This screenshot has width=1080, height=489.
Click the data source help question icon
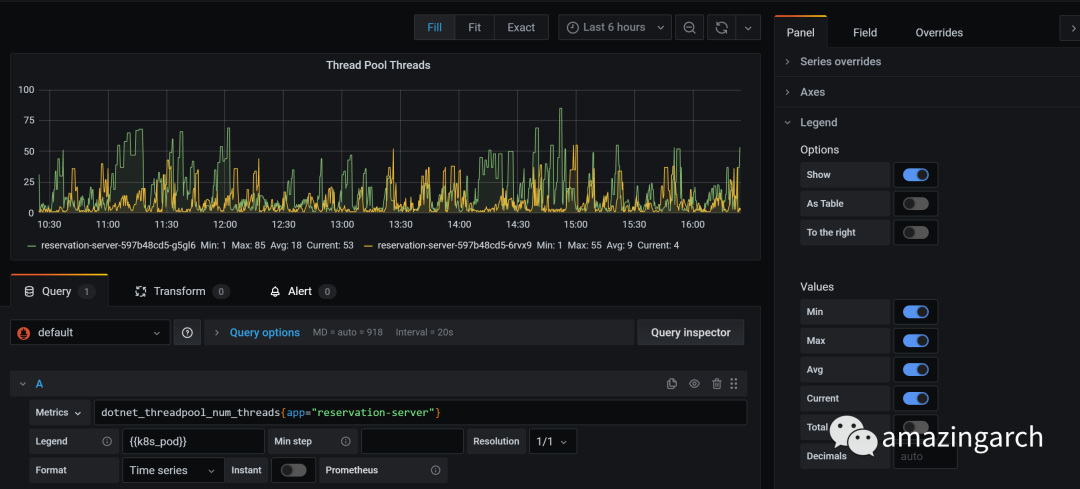tap(187, 332)
